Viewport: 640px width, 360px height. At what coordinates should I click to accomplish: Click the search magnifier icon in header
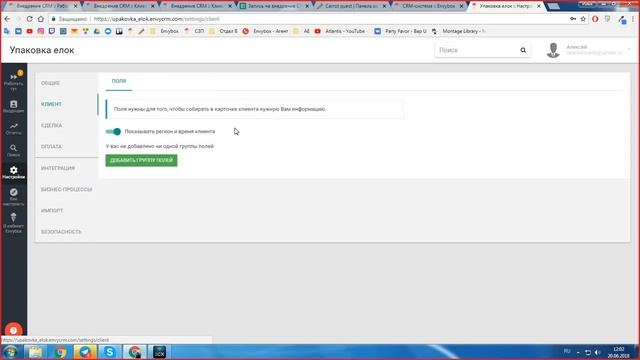523,50
